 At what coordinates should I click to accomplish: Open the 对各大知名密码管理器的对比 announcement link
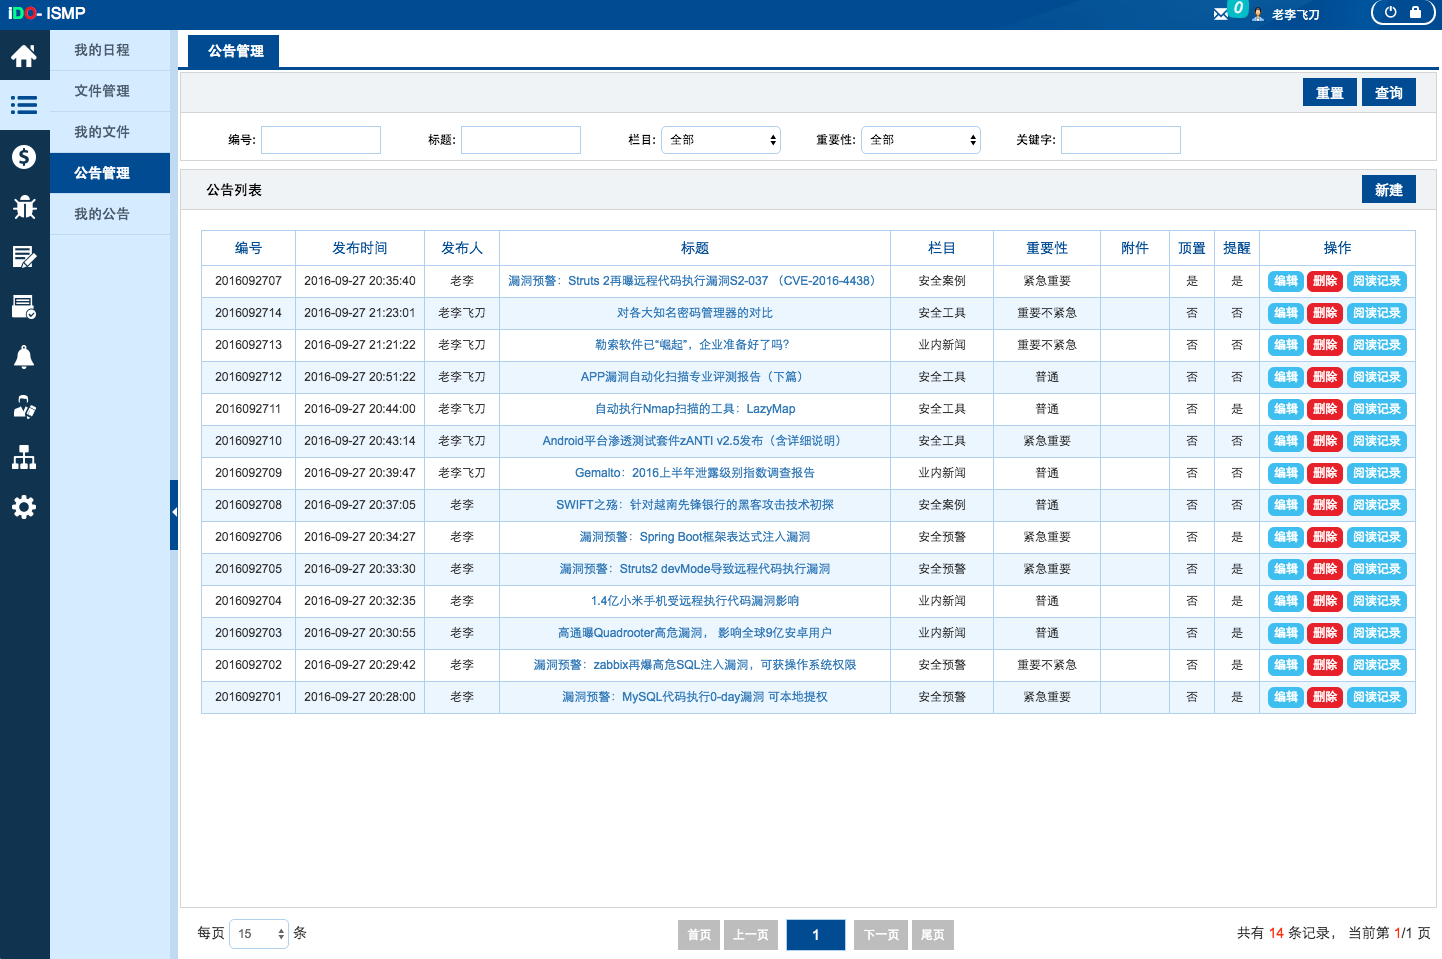pyautogui.click(x=694, y=313)
